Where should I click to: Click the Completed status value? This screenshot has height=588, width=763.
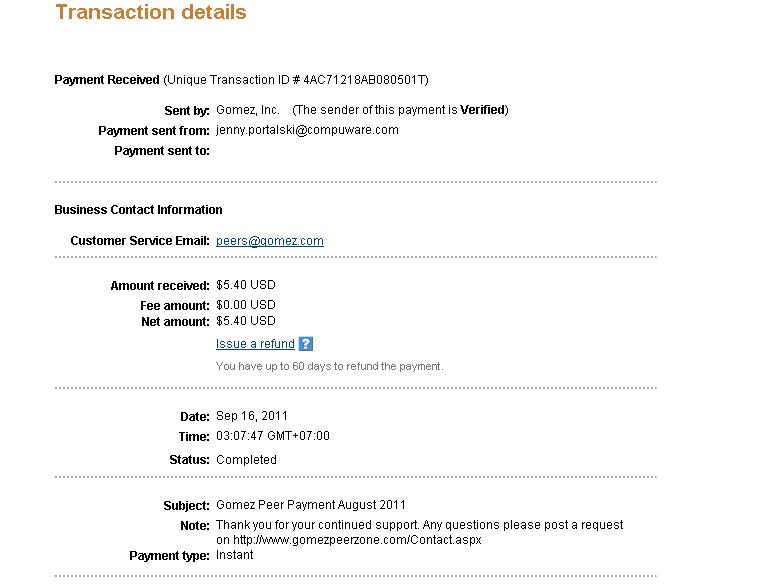[246, 460]
